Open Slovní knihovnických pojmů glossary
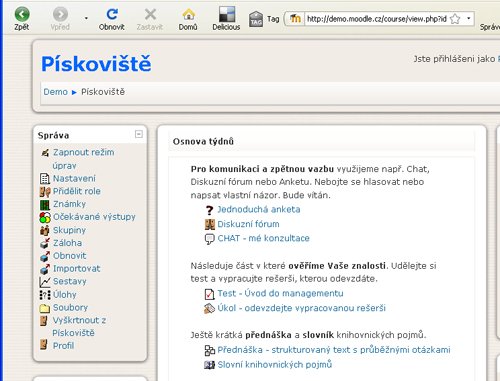Image resolution: width=500 pixels, height=381 pixels. (x=275, y=364)
